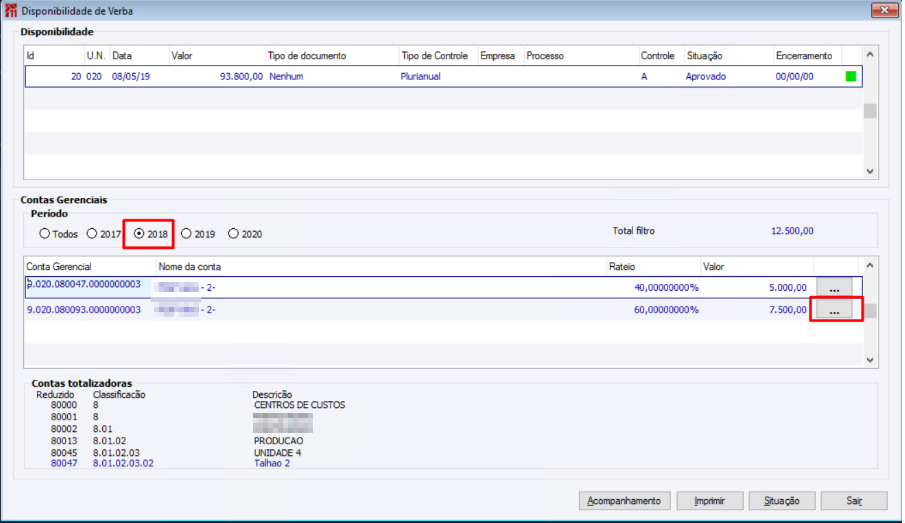Open details button for account 9.020.080047
905x523 pixels.
click(834, 287)
